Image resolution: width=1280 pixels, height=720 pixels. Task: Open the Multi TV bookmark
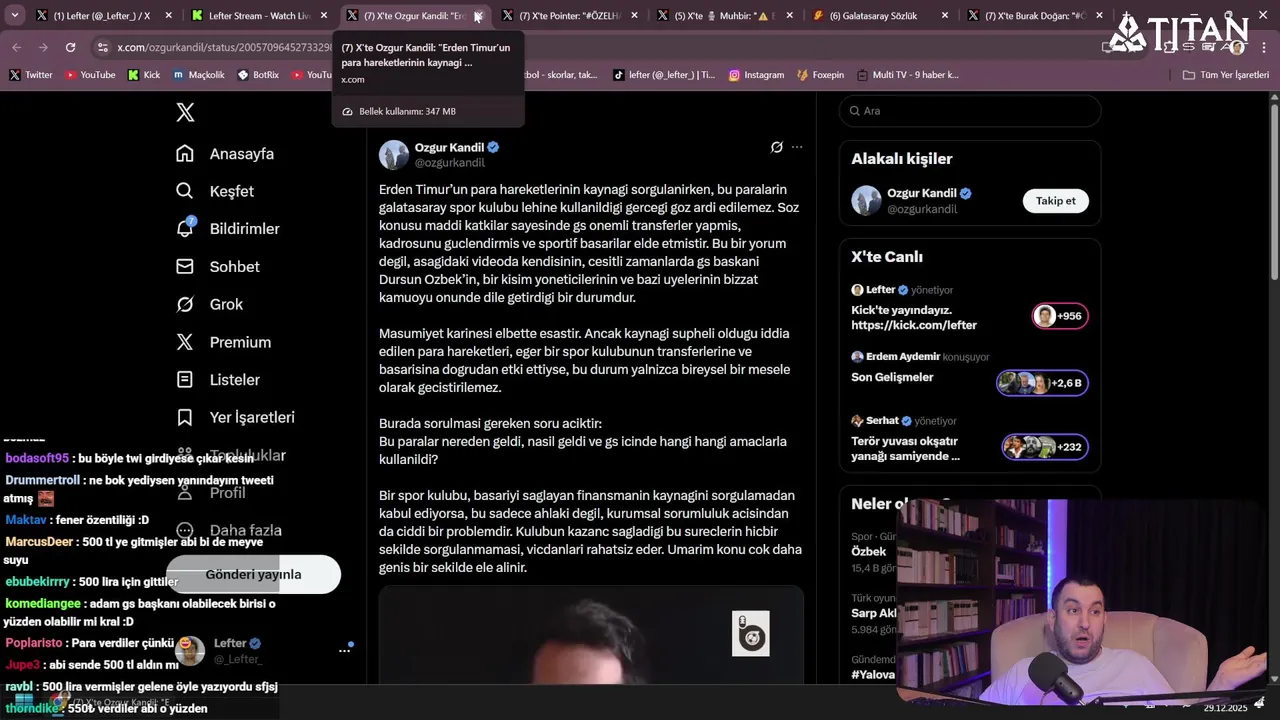(x=906, y=75)
